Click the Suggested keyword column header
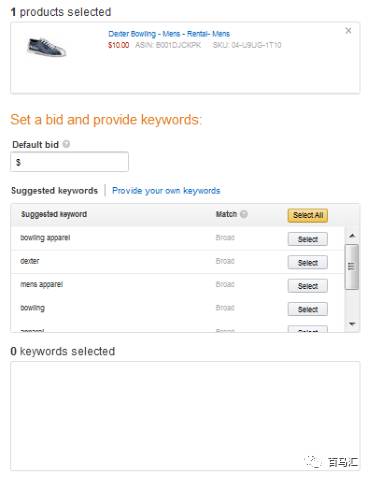This screenshot has width=369, height=479. (54, 214)
